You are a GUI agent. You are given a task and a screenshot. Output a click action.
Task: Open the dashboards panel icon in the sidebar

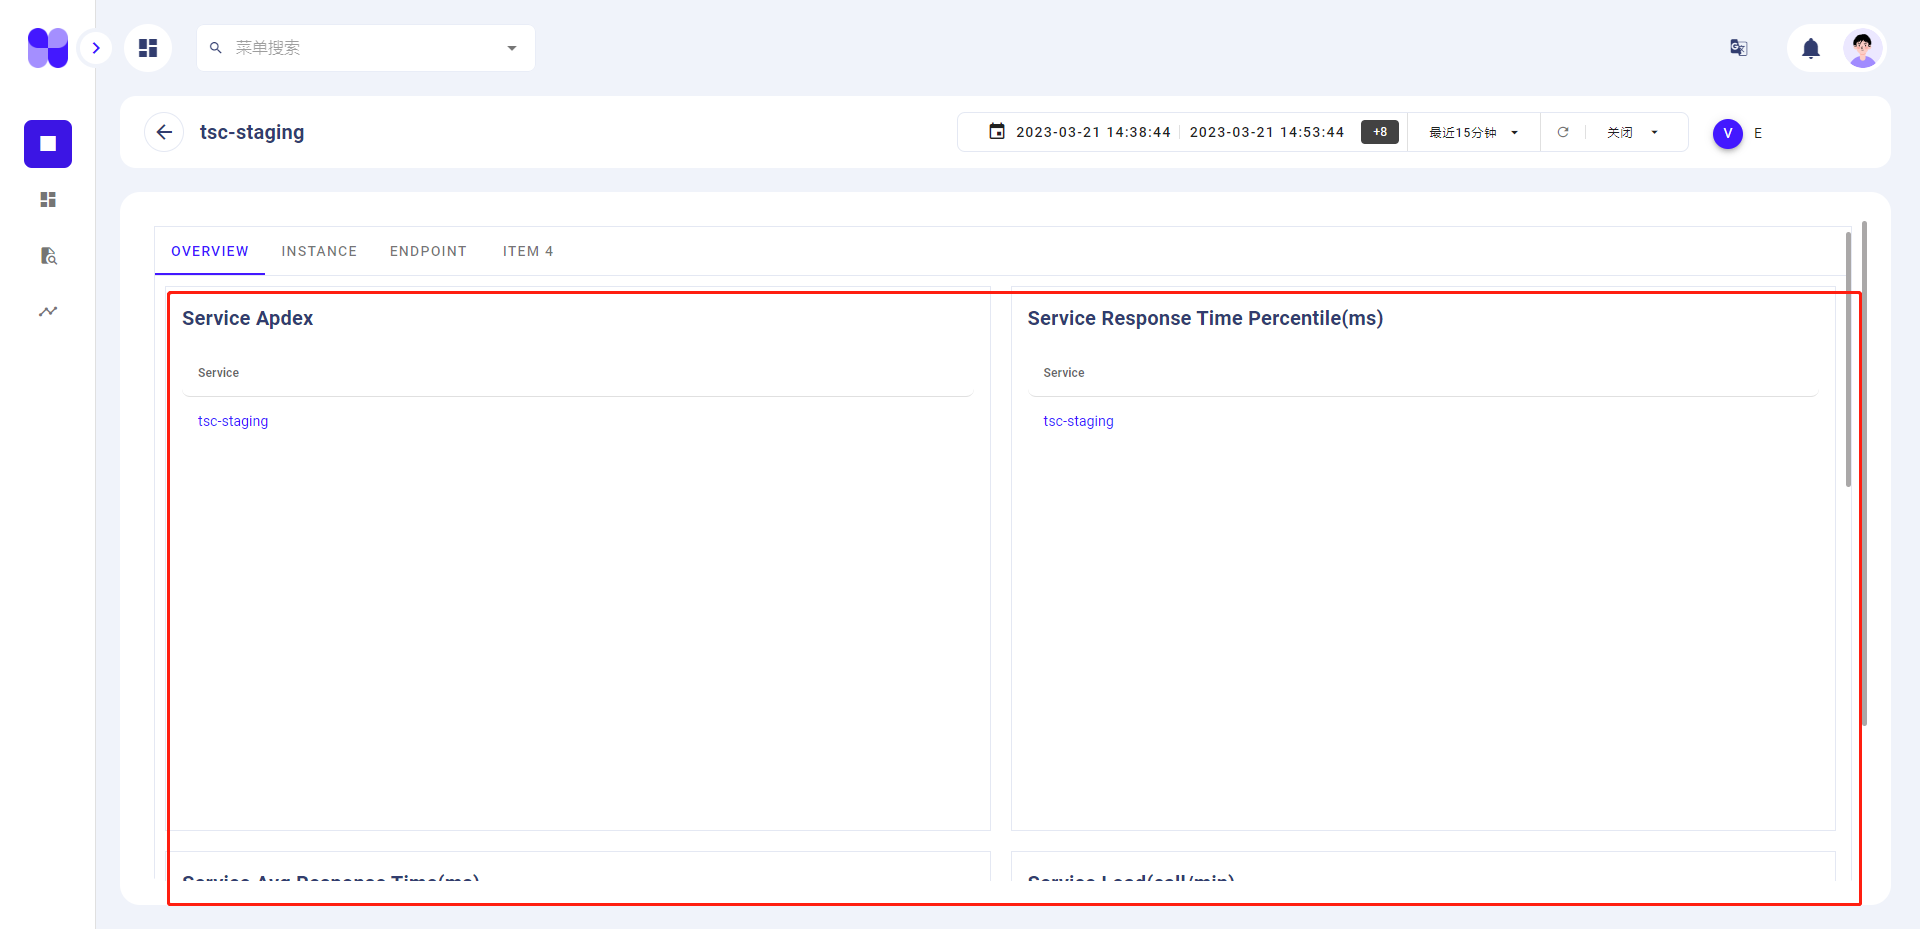tap(47, 199)
